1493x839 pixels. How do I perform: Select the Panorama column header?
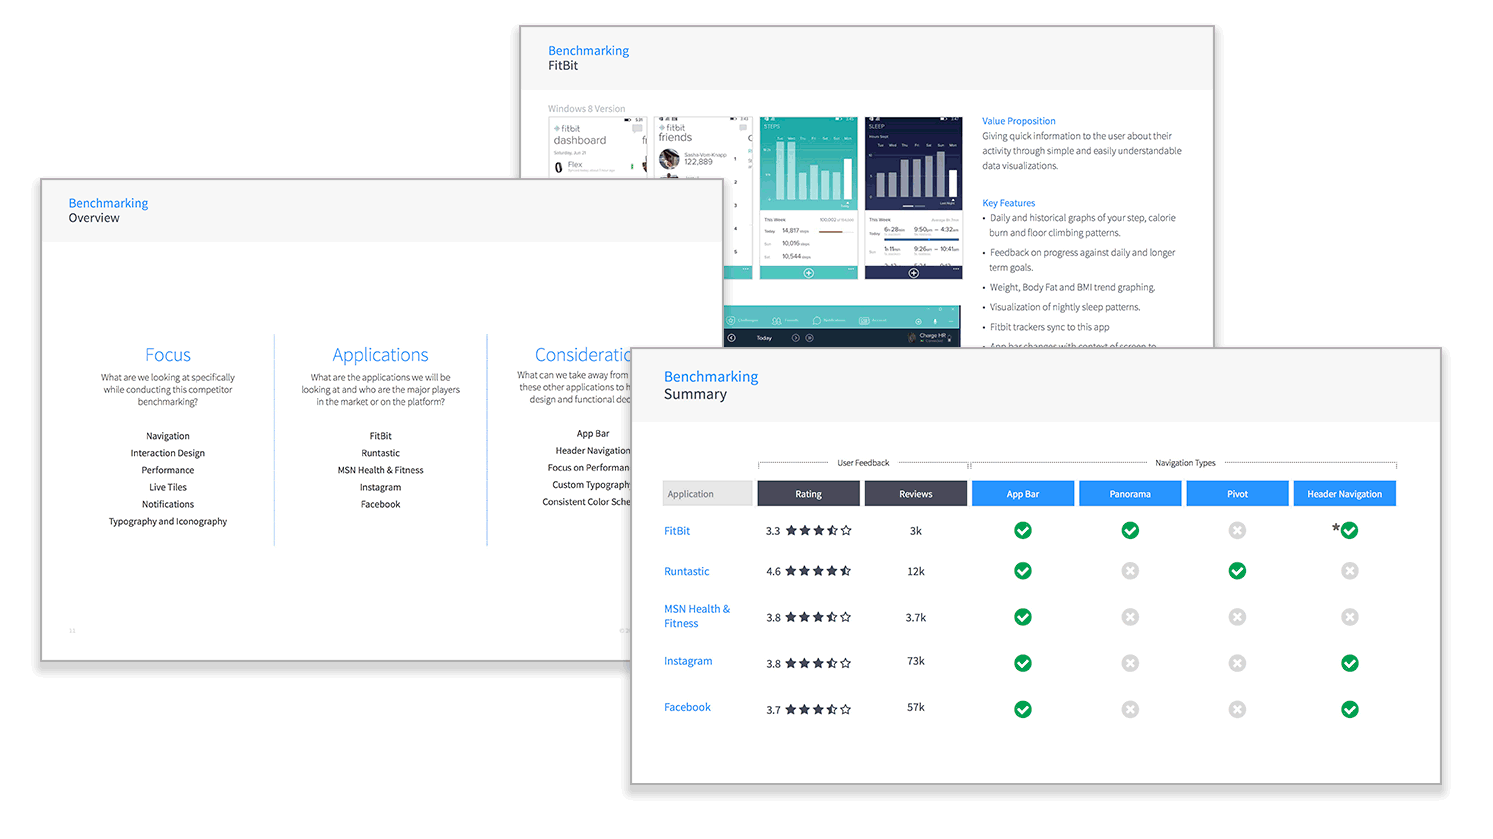click(x=1130, y=494)
